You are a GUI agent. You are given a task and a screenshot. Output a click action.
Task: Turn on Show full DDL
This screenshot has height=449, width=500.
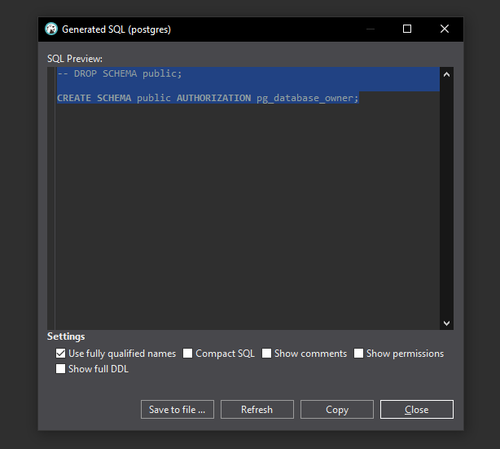pos(60,369)
